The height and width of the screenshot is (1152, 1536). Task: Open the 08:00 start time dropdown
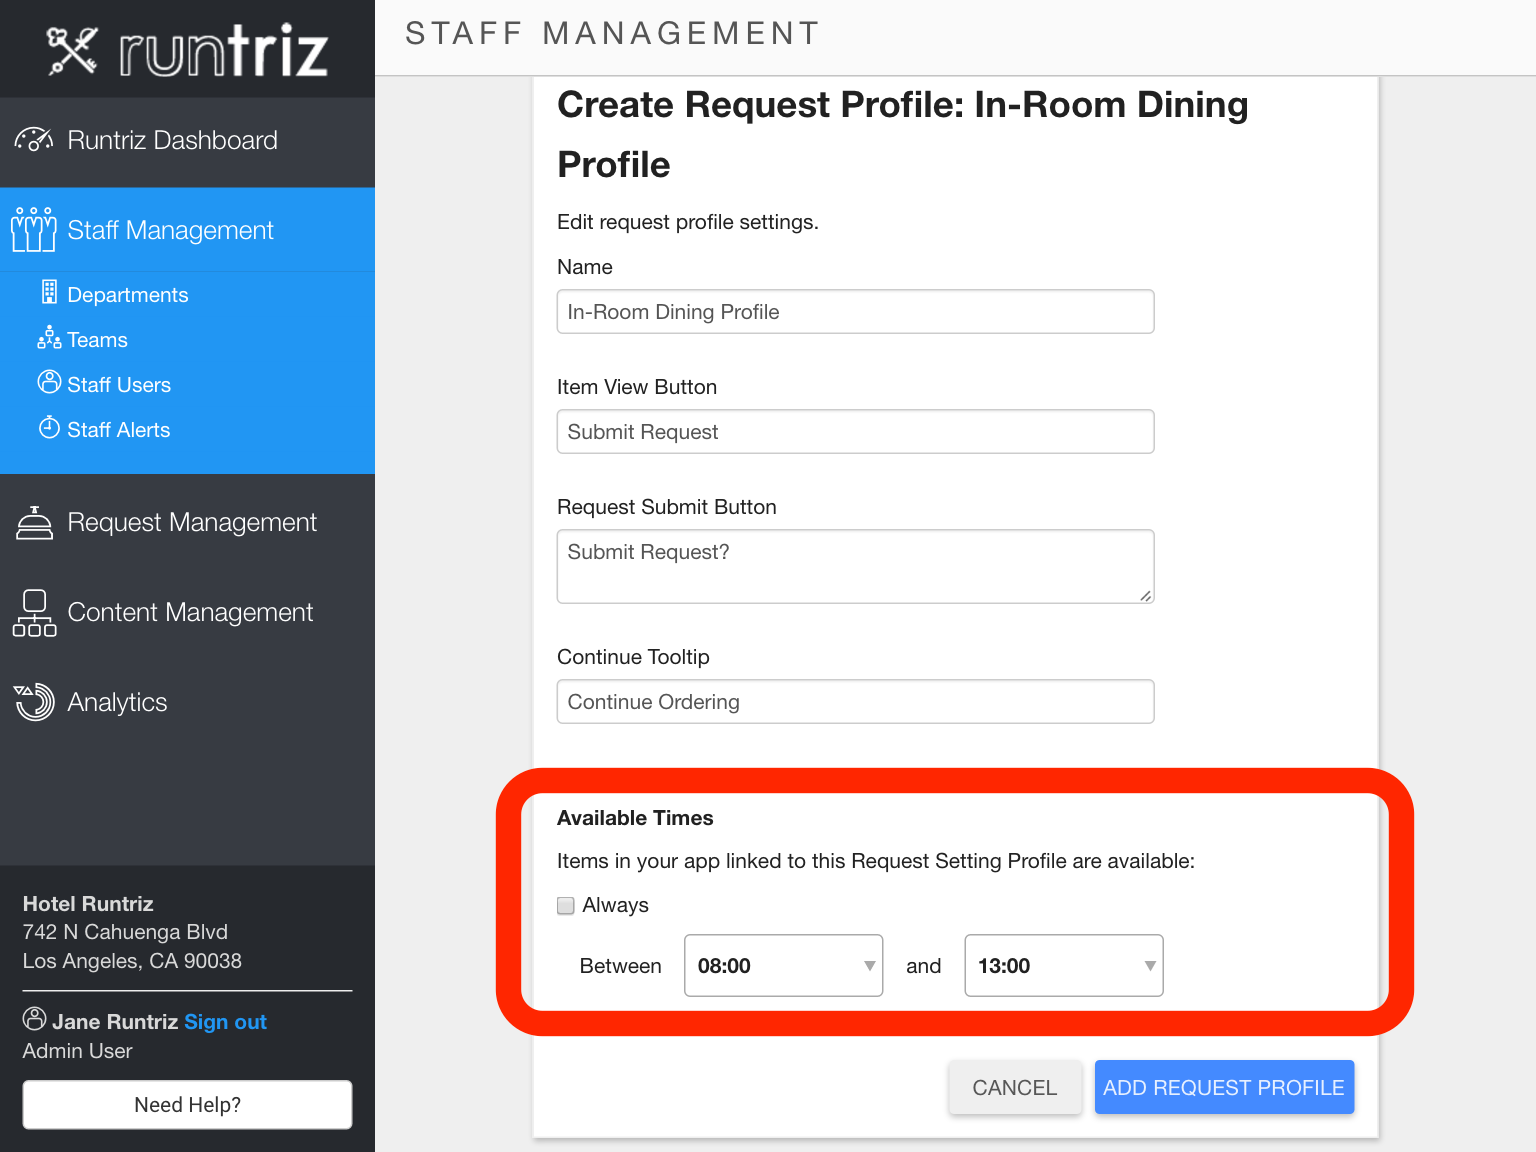click(783, 965)
